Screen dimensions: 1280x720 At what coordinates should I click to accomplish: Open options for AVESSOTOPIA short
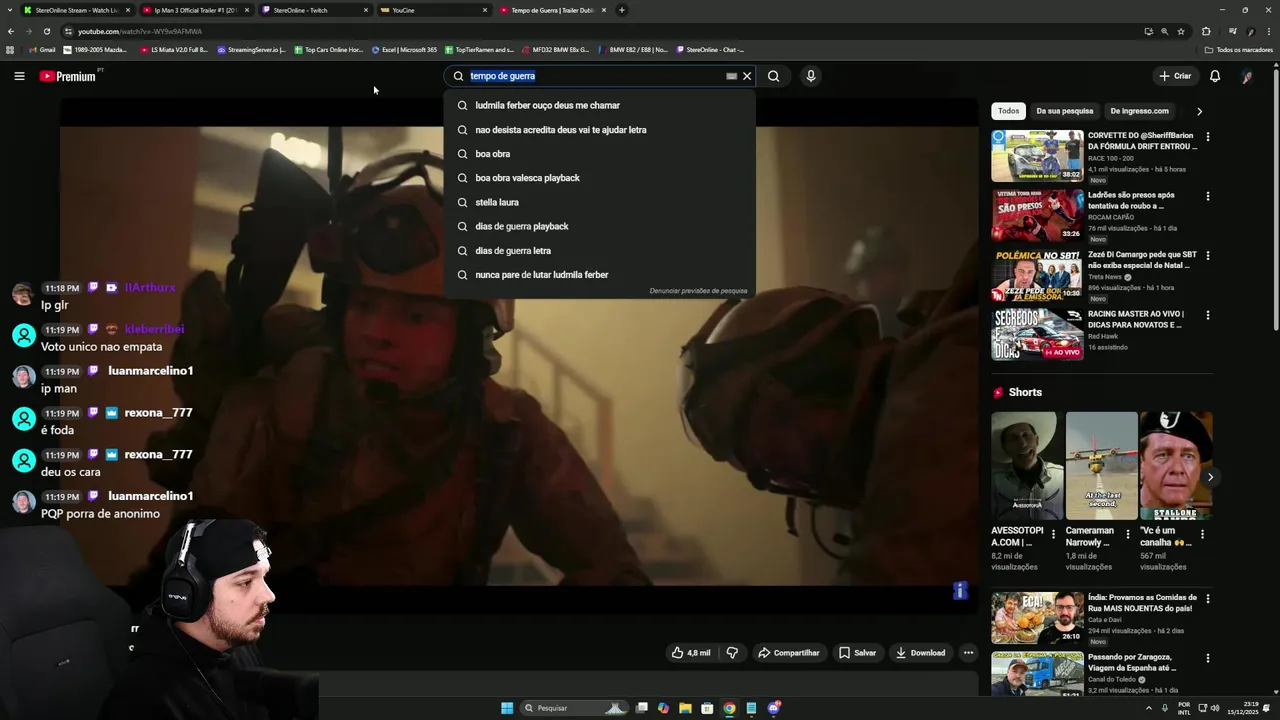(1053, 534)
